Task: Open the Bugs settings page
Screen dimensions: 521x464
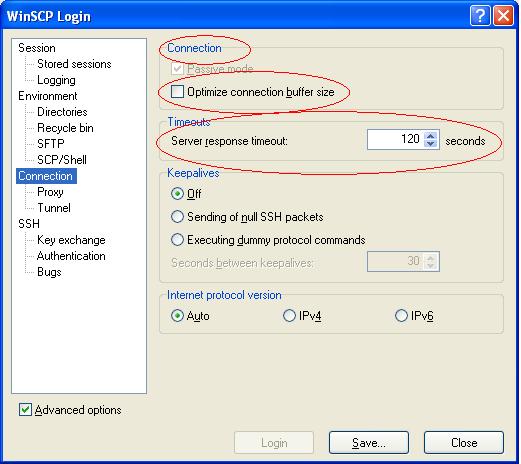Action: (49, 272)
